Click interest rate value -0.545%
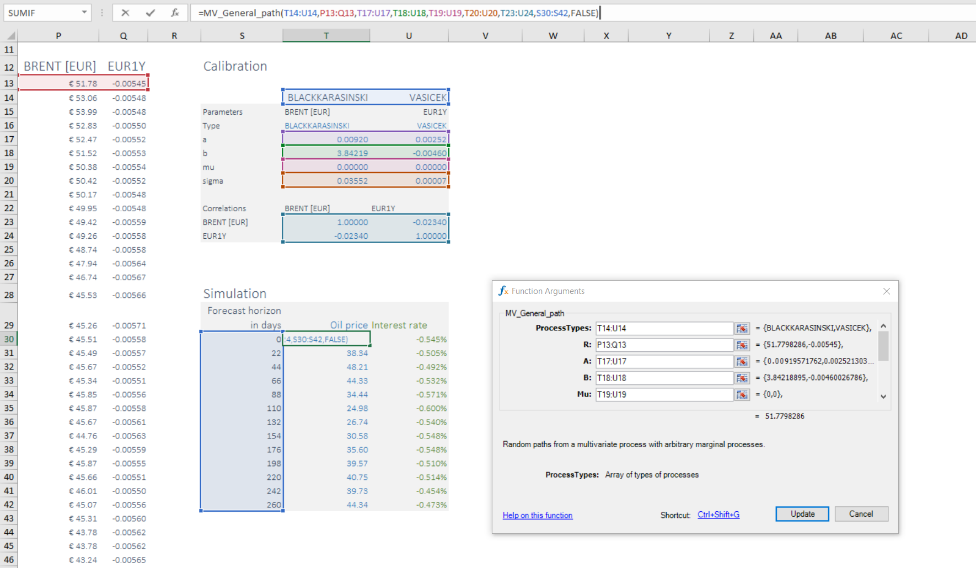Viewport: 976px width, 568px height. coord(409,339)
